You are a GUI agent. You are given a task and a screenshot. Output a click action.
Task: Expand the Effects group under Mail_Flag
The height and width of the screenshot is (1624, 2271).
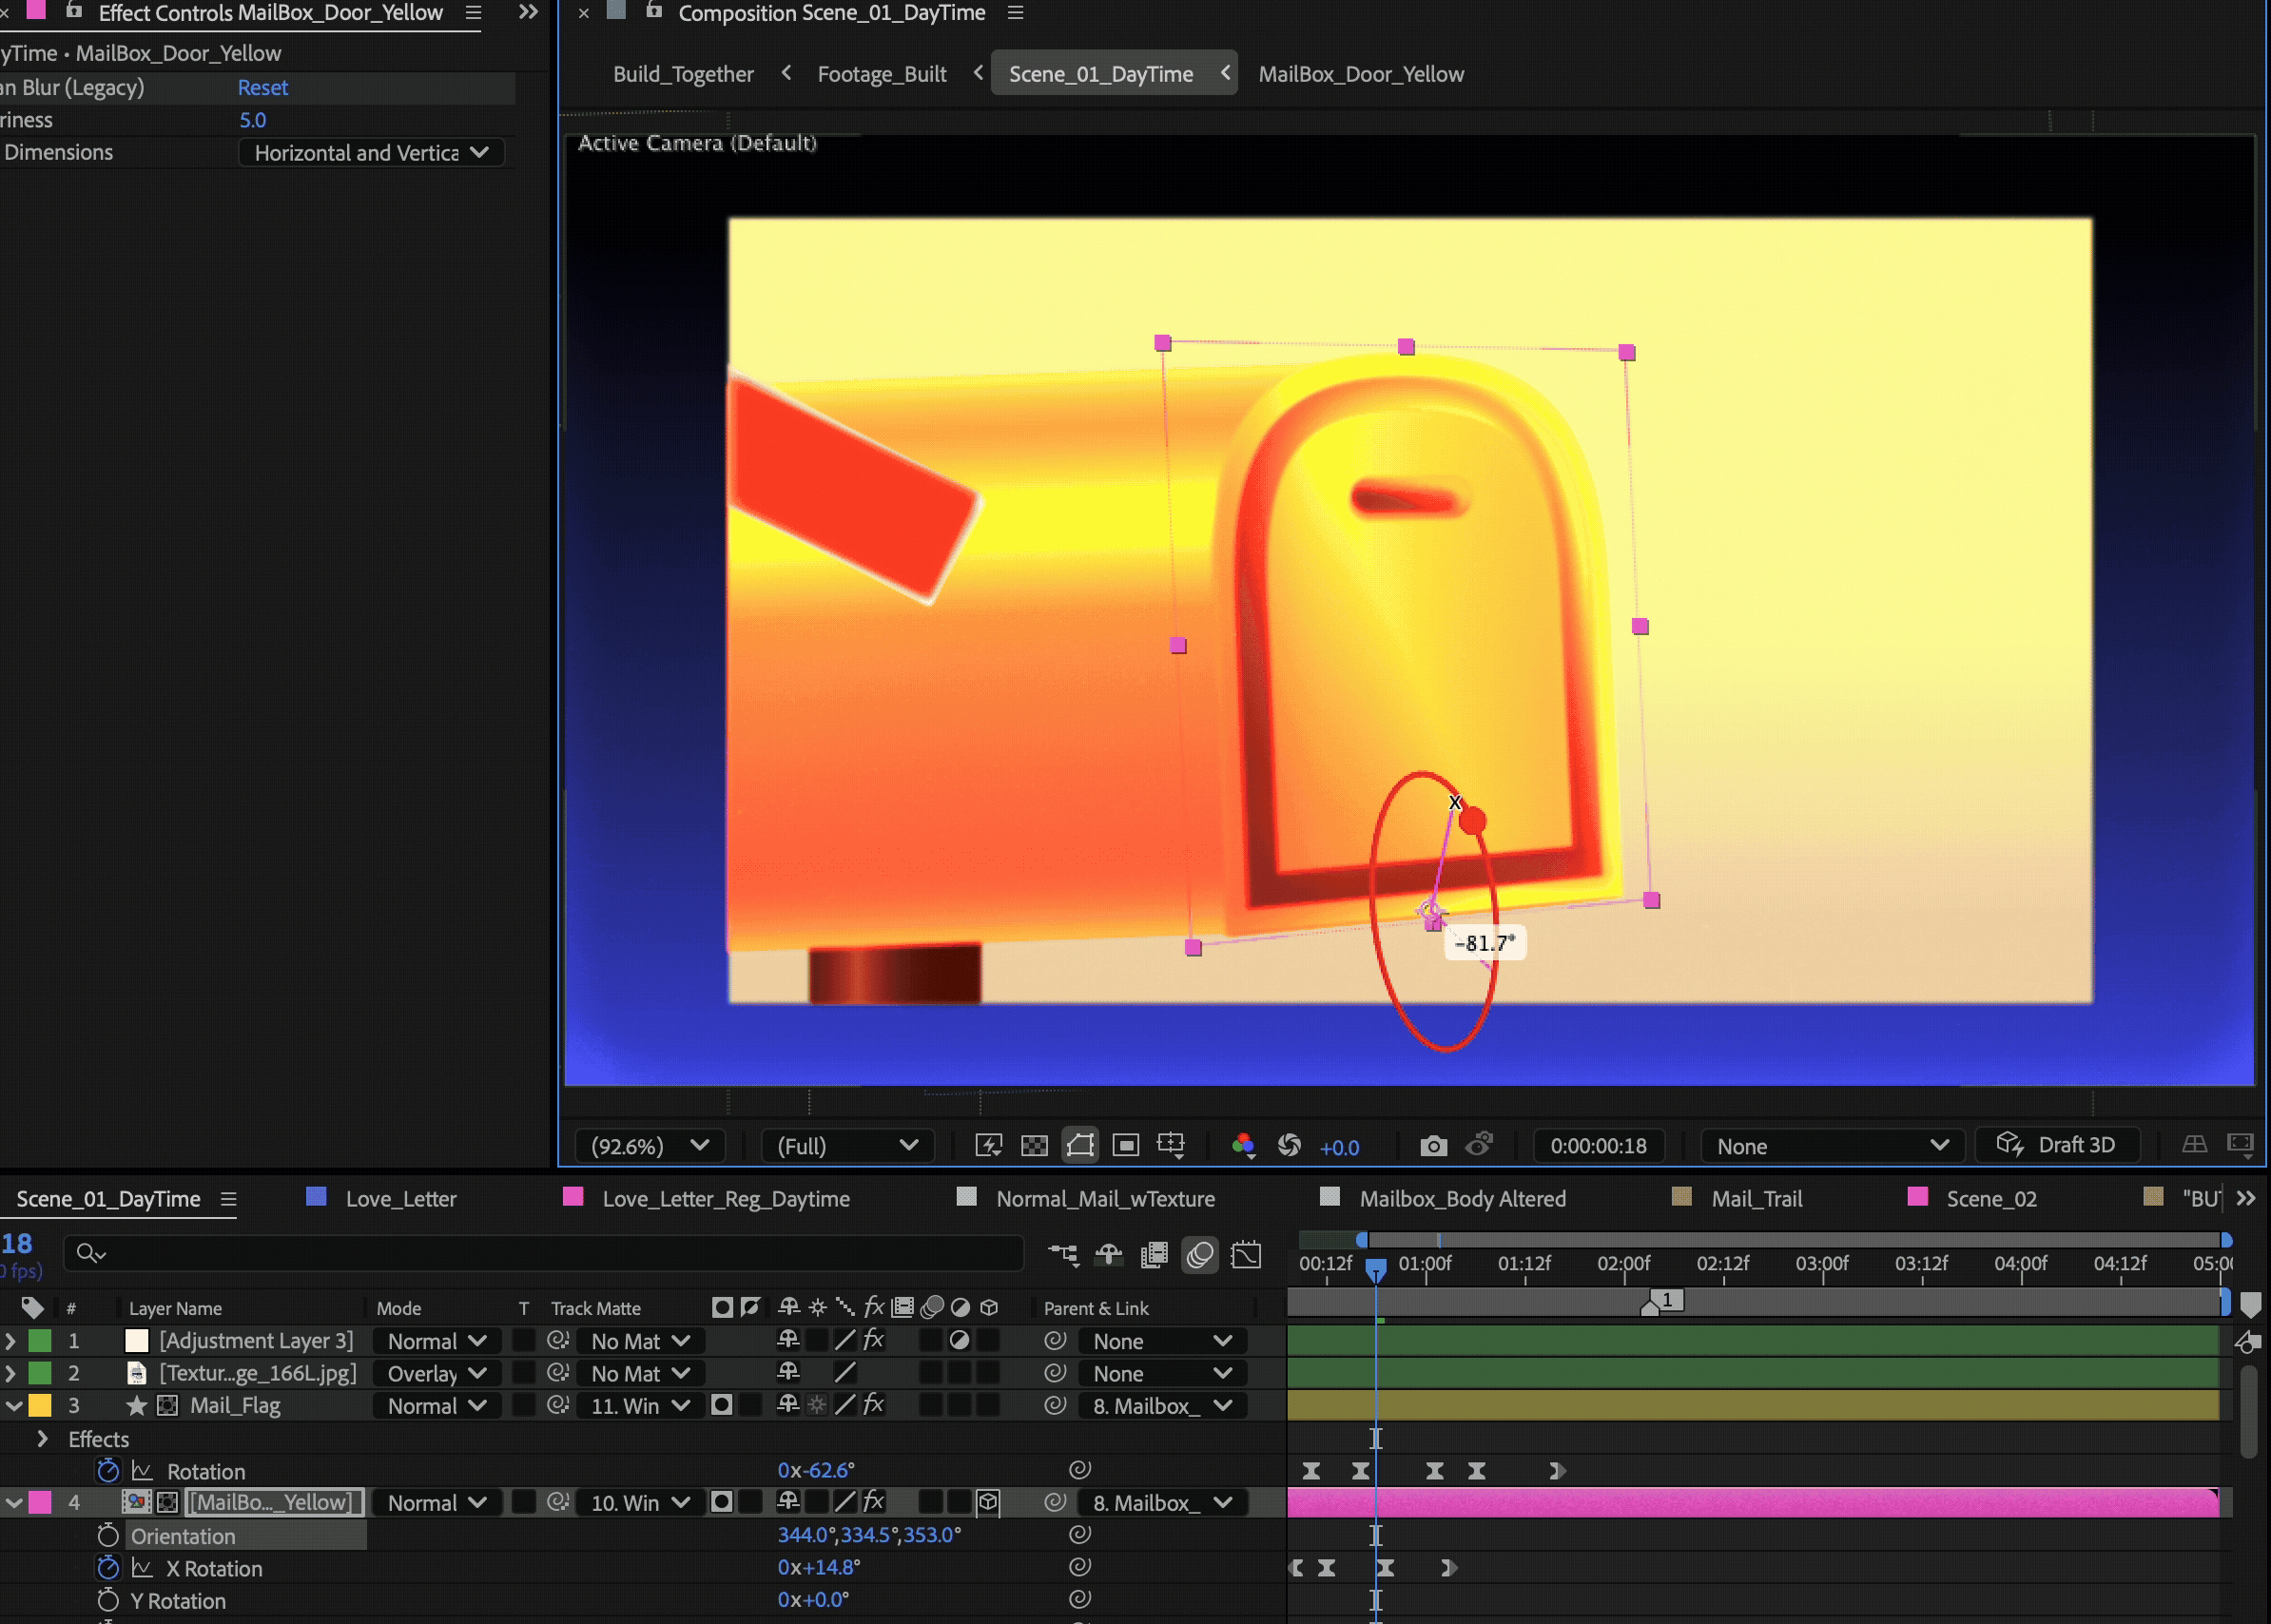click(x=42, y=1439)
